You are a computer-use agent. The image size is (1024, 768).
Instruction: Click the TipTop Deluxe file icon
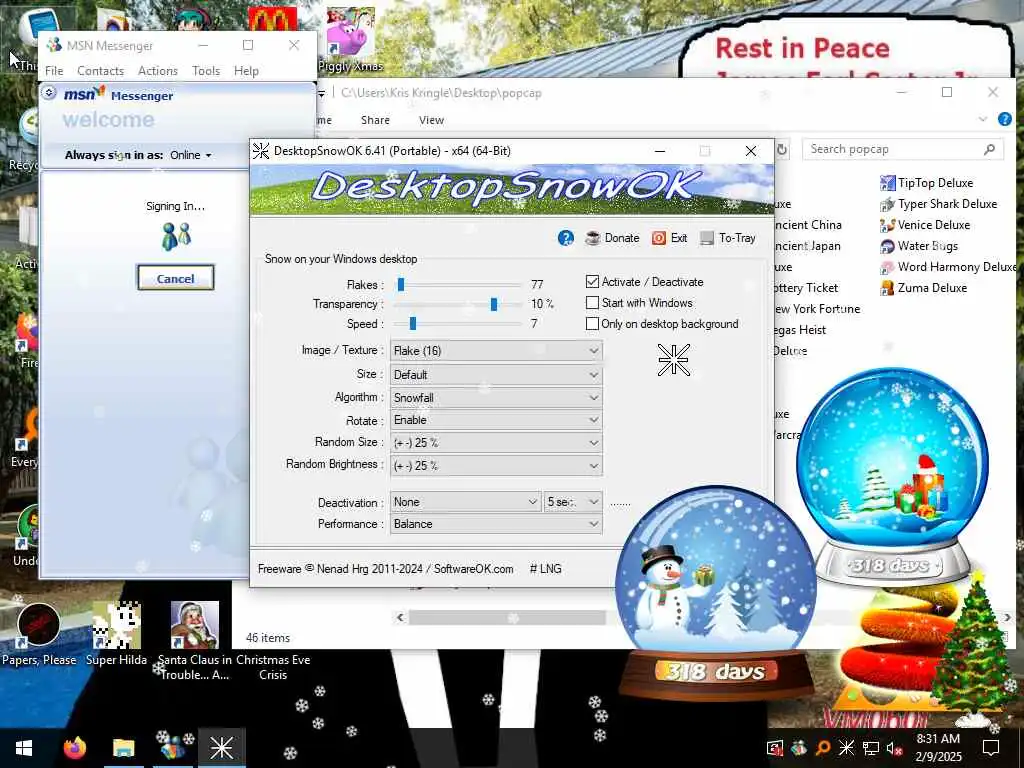click(x=888, y=183)
